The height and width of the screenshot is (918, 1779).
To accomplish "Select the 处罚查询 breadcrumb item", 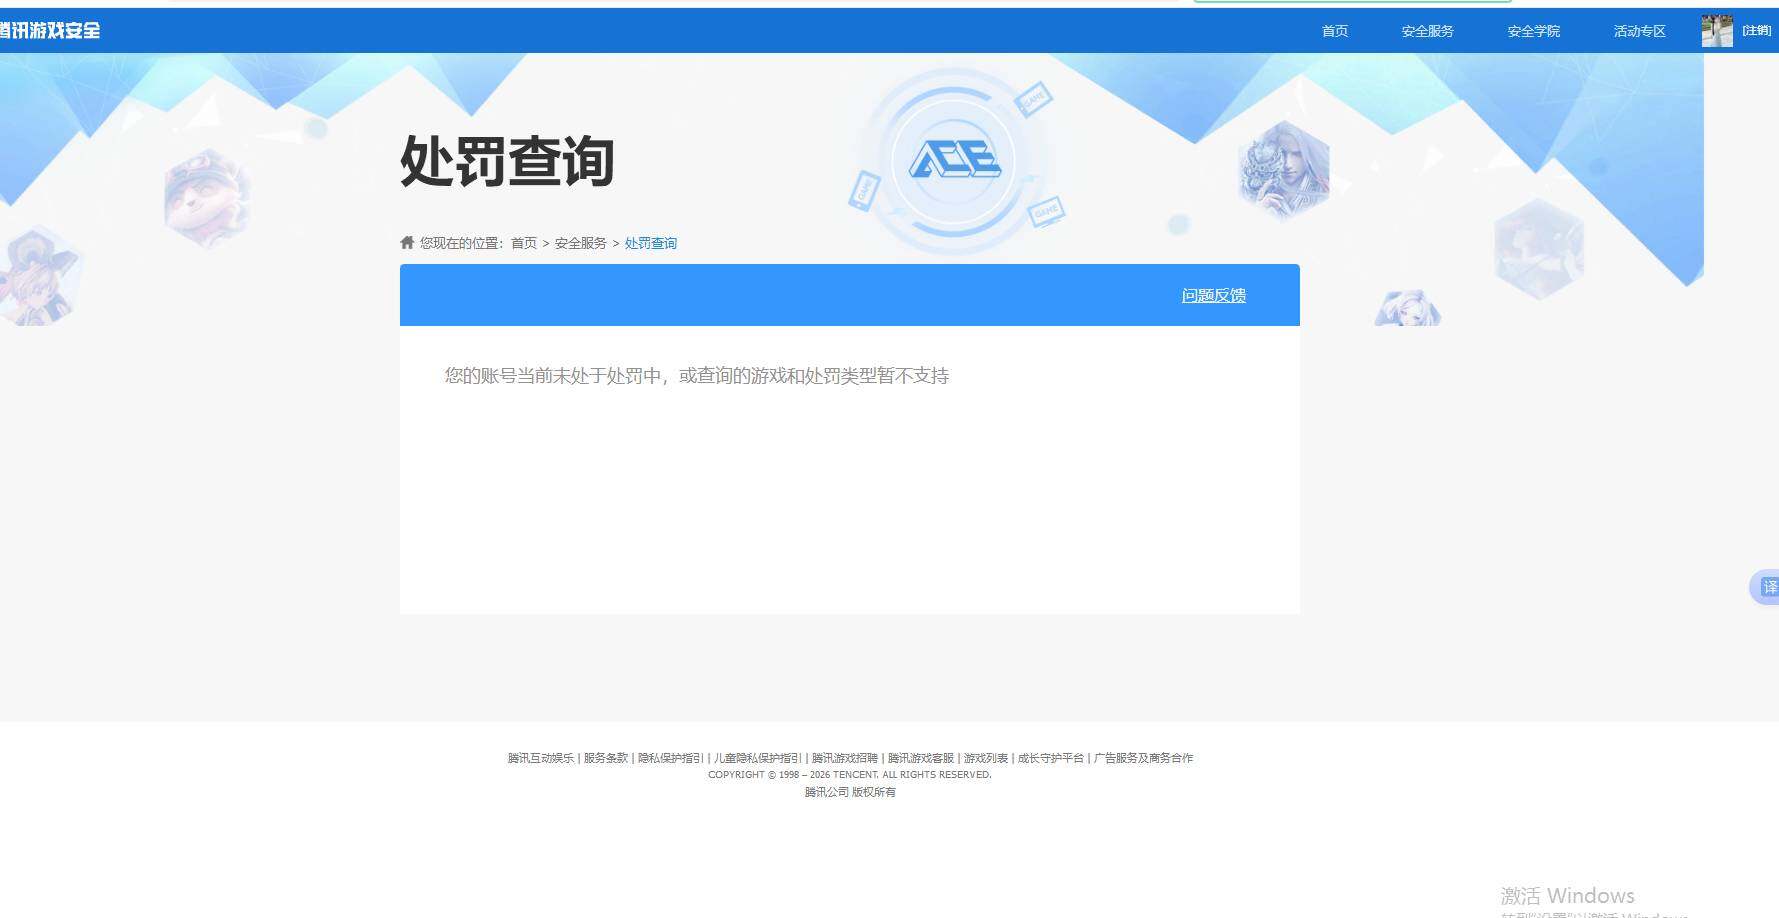I will click(650, 243).
